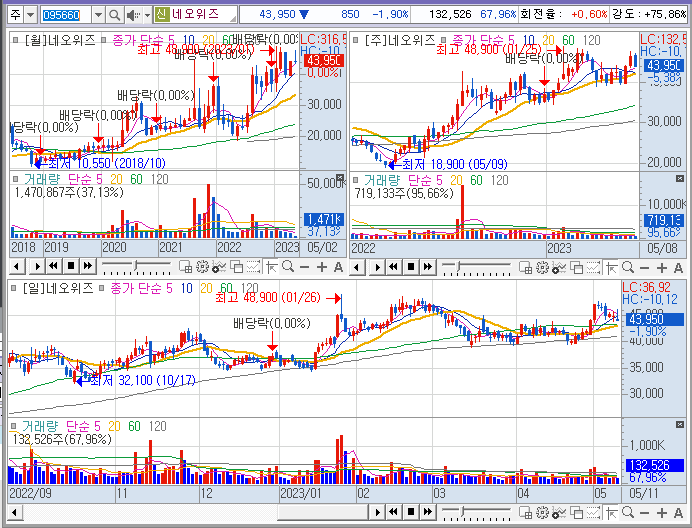Monthly chart: toggle the crosshair cursor icon
This screenshot has width=692, height=528.
coord(272,267)
